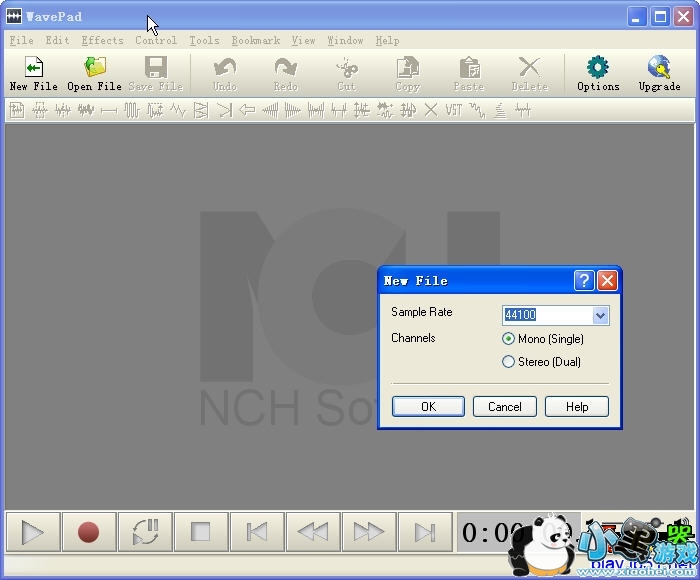Click the stacked pyramid lines effect icon
The width and height of the screenshot is (700, 580).
(500, 110)
